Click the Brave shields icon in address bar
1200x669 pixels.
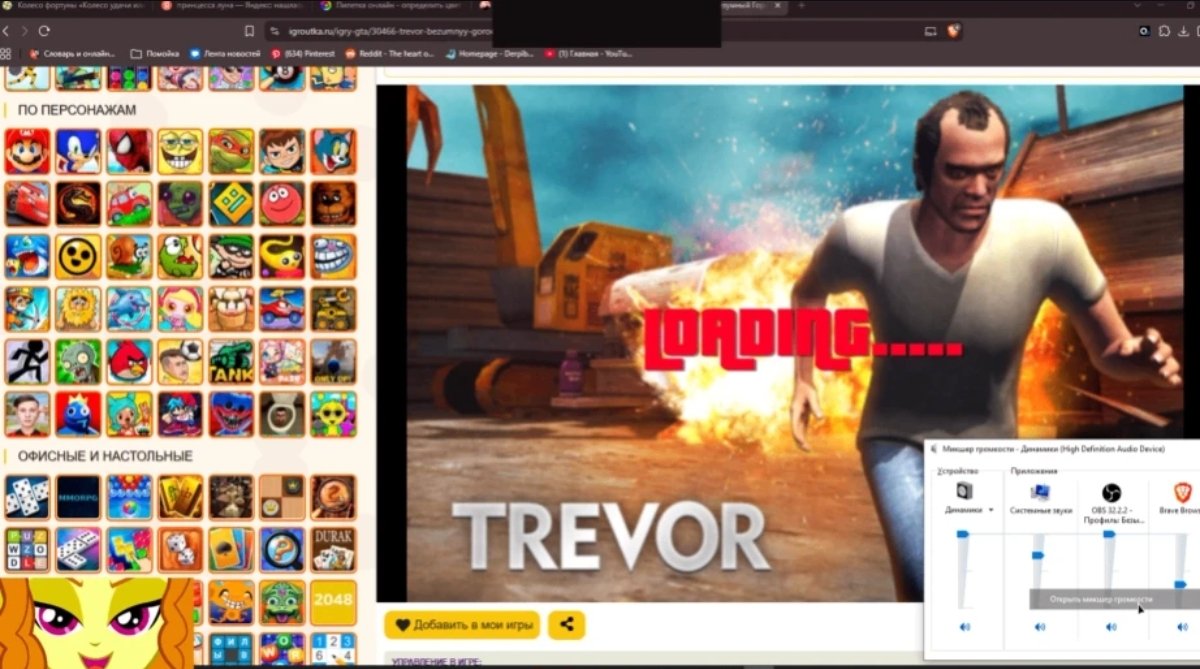pos(954,31)
